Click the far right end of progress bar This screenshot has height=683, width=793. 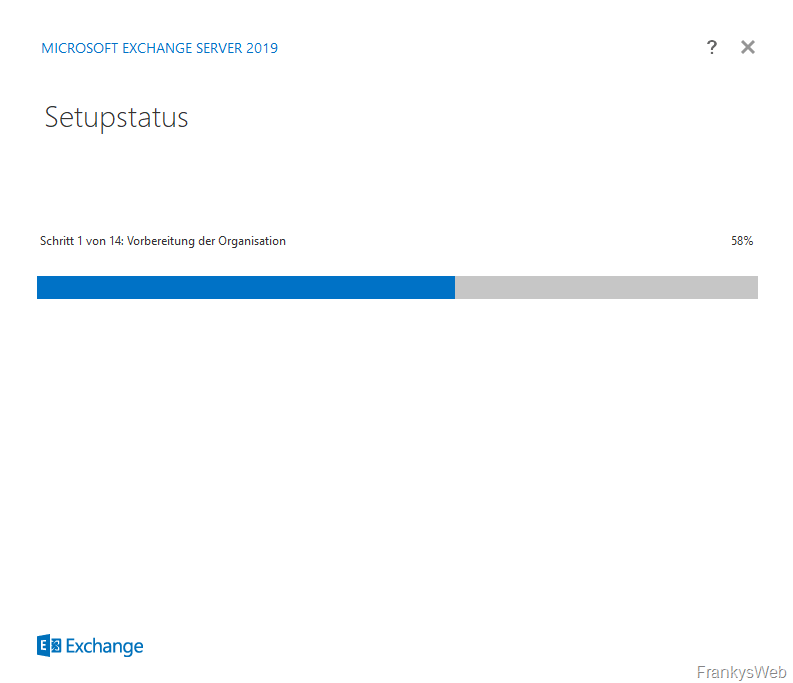pos(755,287)
